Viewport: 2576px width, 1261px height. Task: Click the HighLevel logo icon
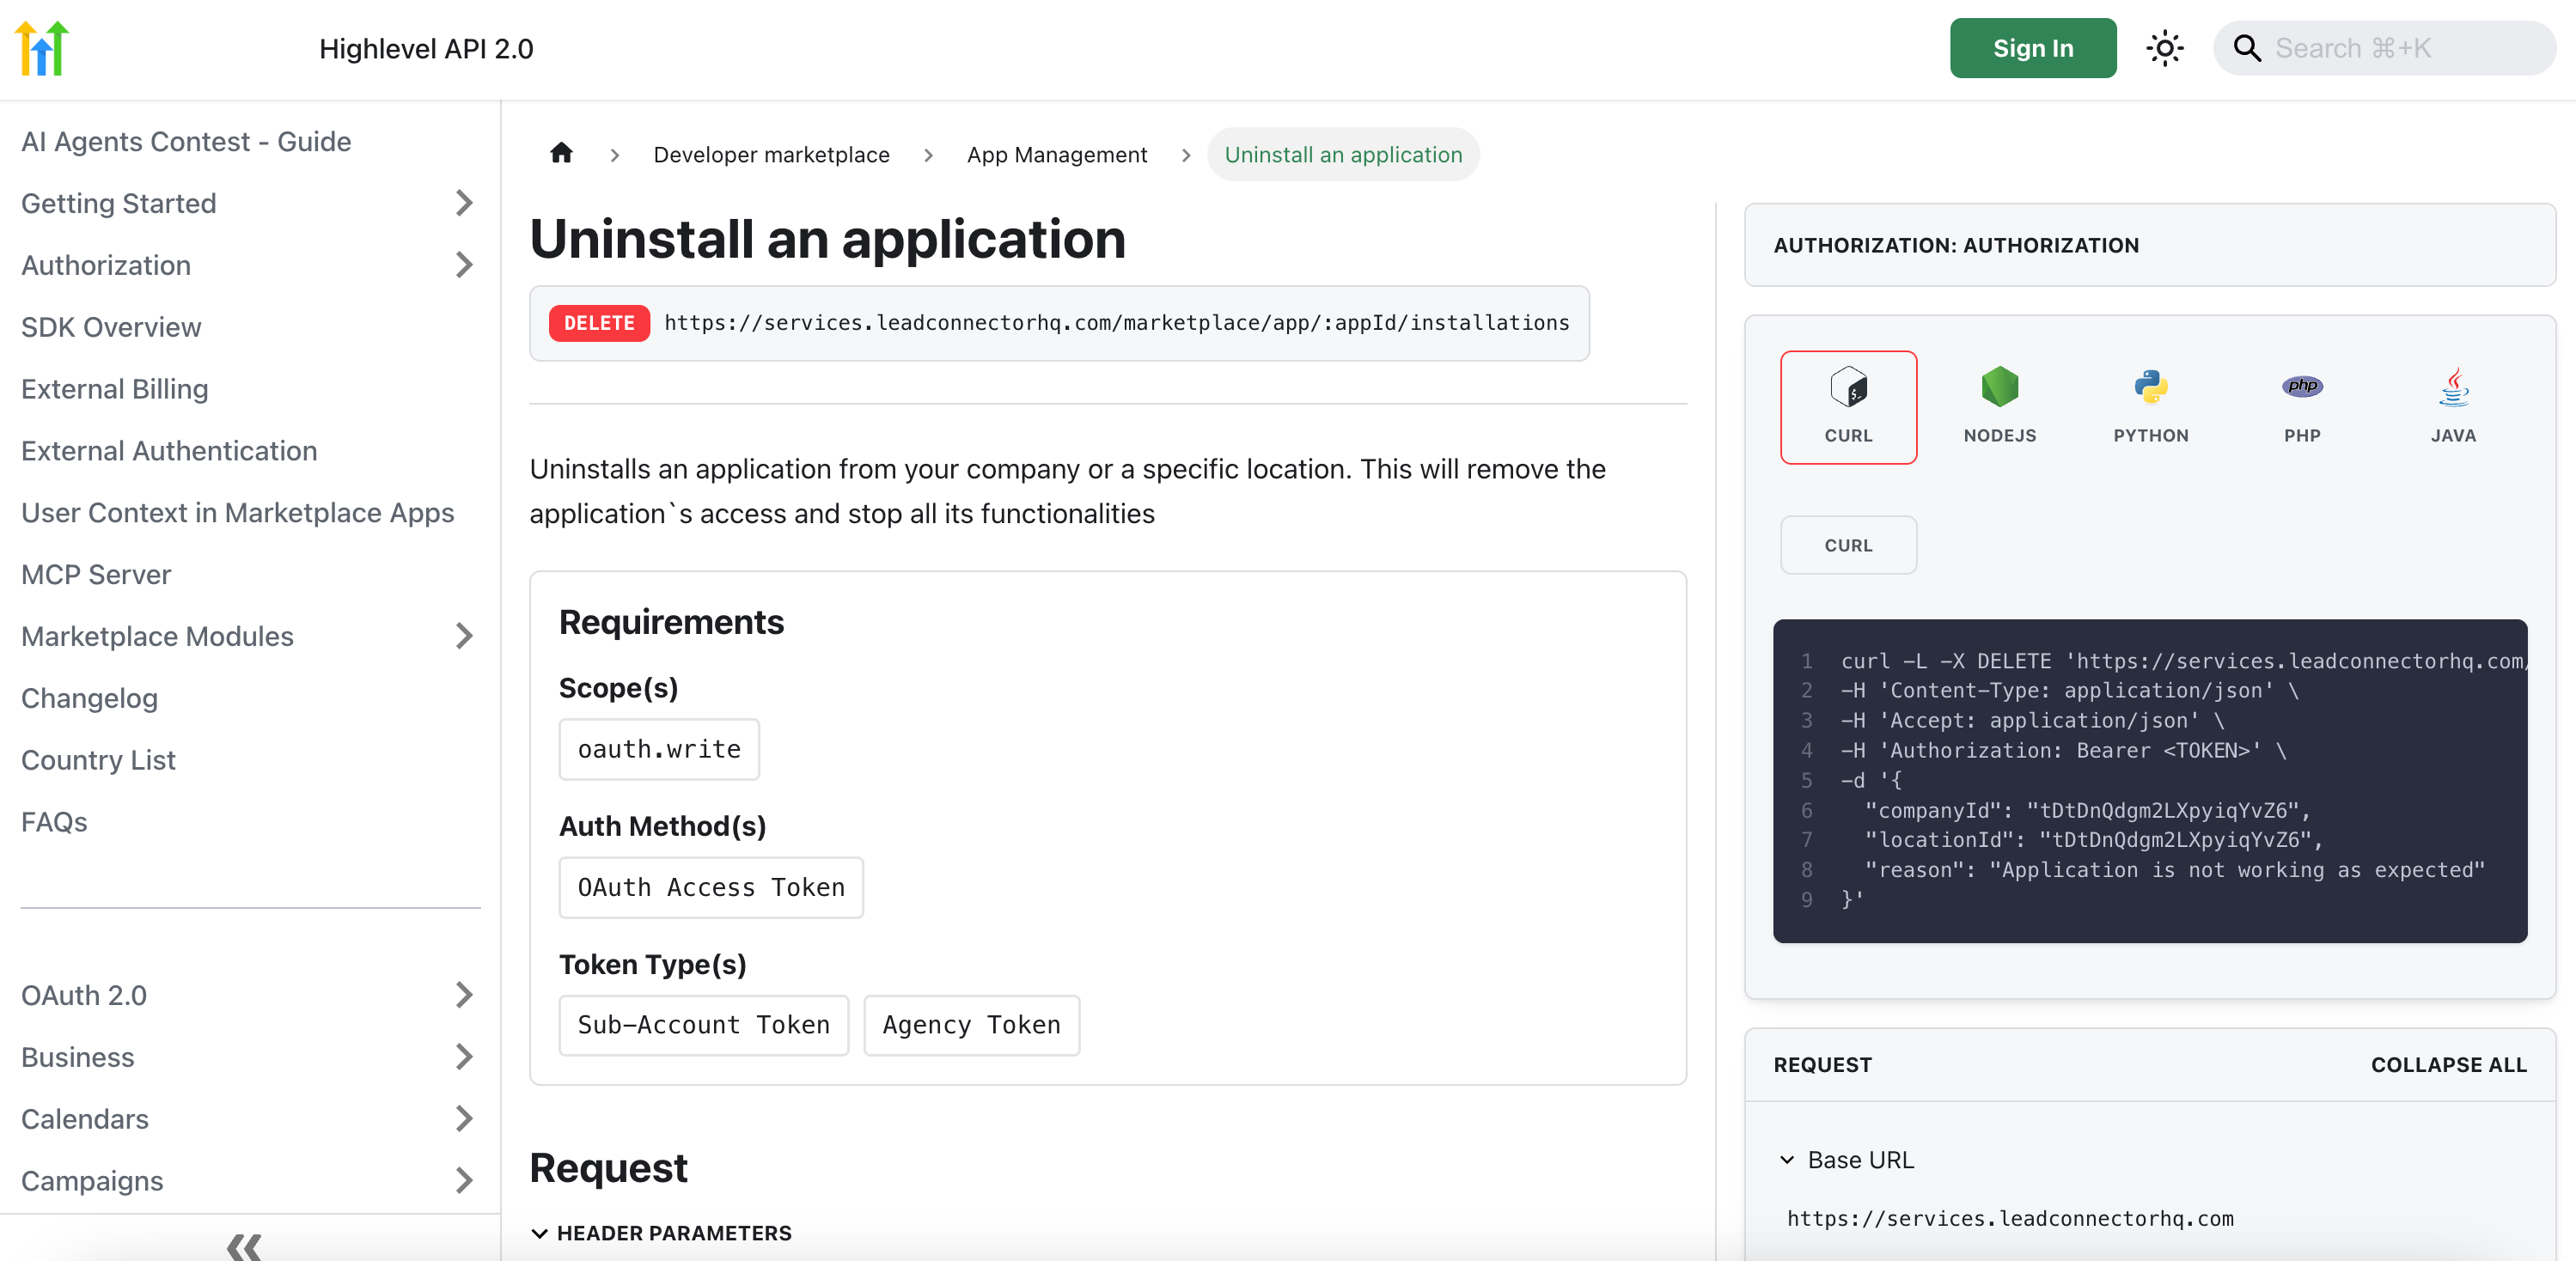click(42, 48)
